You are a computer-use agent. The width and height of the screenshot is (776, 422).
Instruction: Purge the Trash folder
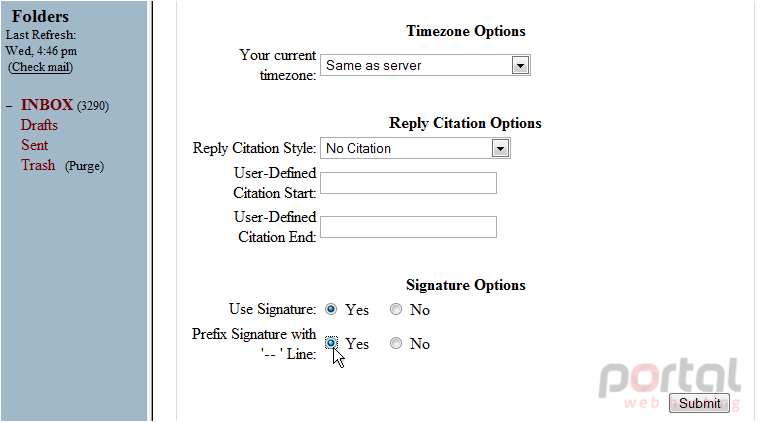[84, 166]
